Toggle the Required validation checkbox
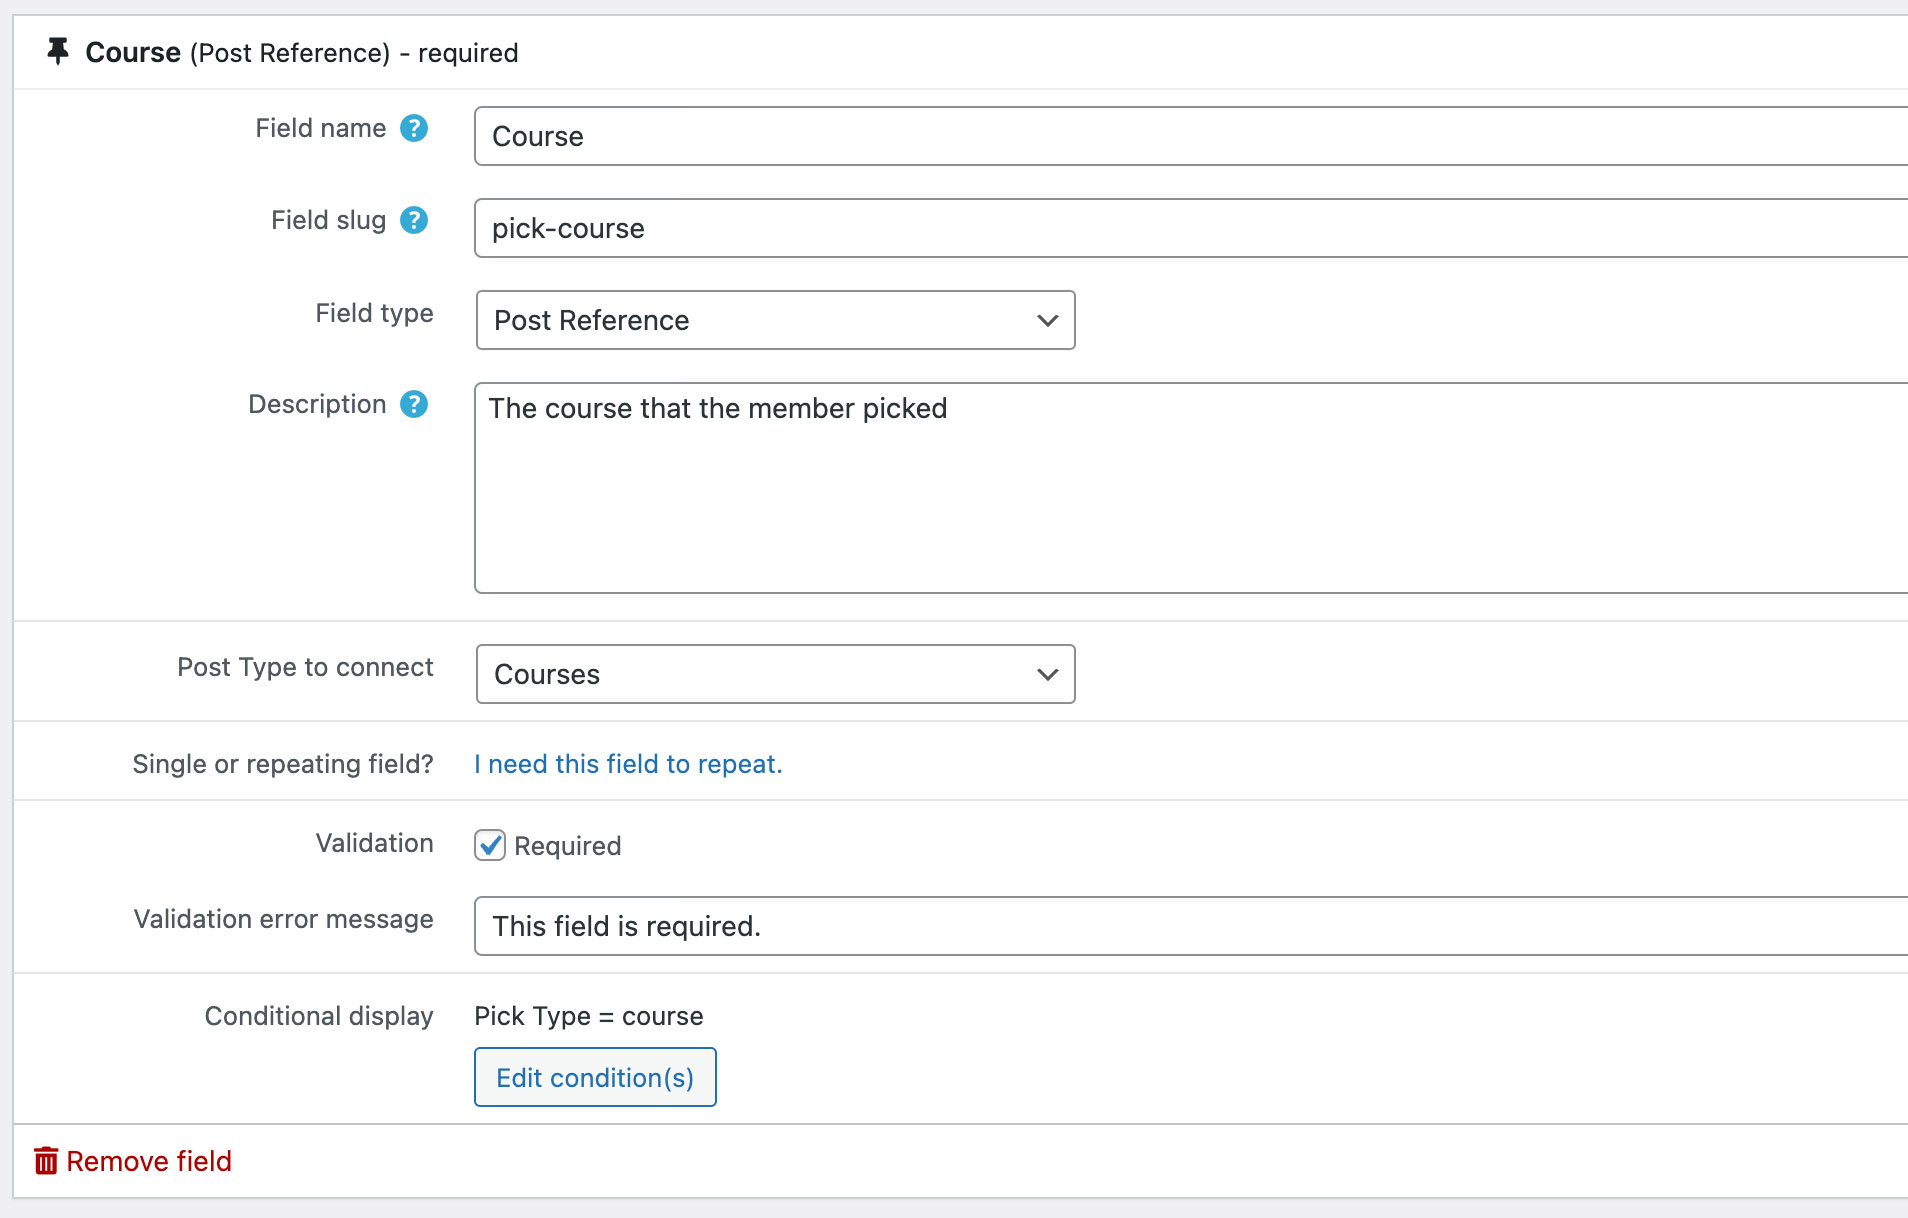 (x=490, y=845)
